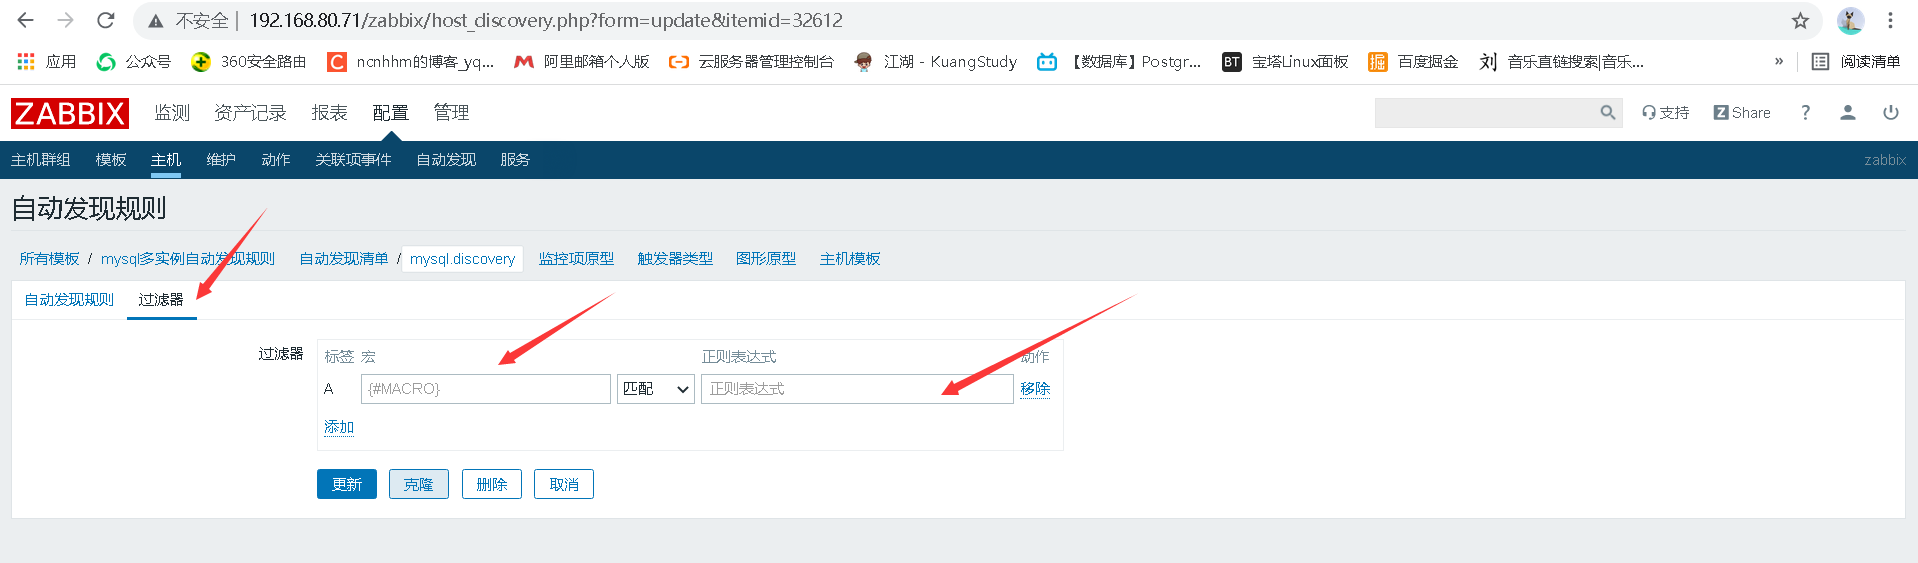Click the browser forward arrow
Viewport: 1918px width, 563px height.
pyautogui.click(x=66, y=20)
